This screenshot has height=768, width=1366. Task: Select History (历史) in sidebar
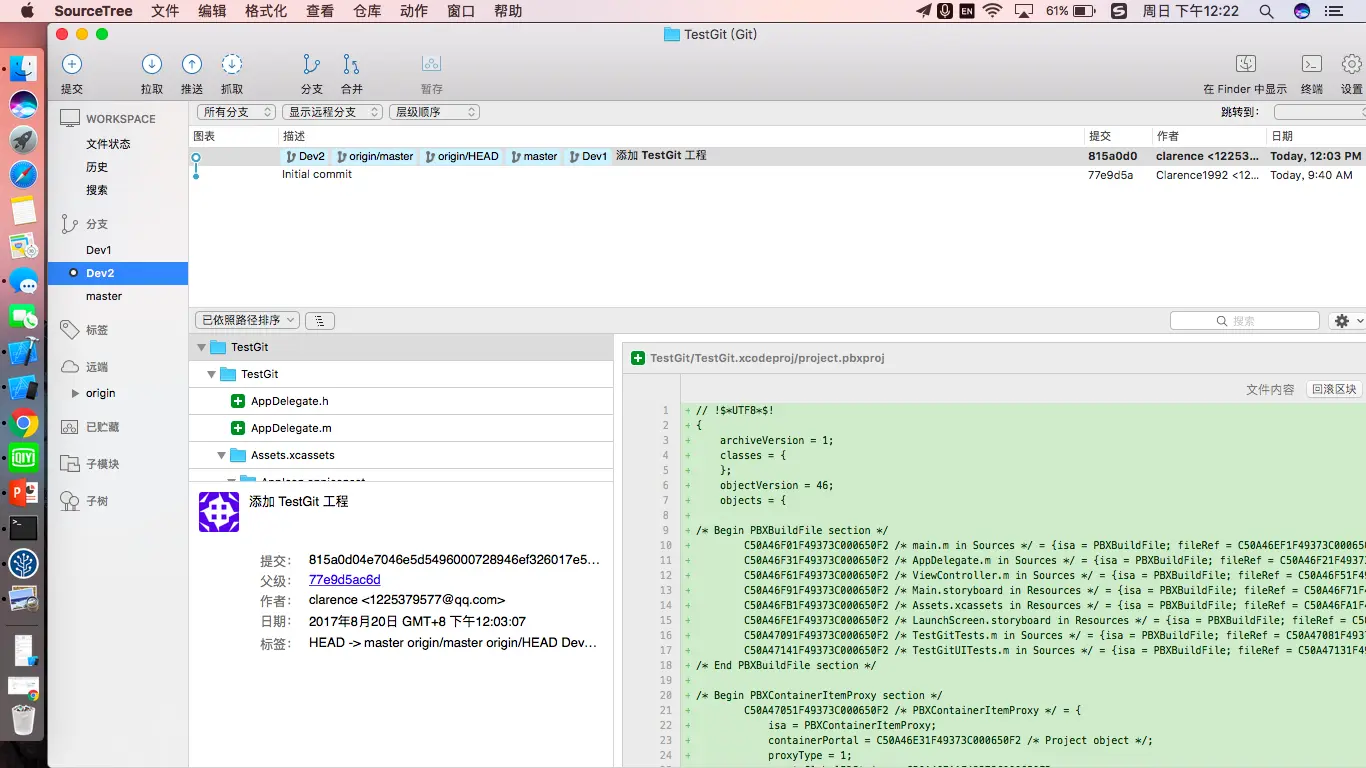coord(97,167)
